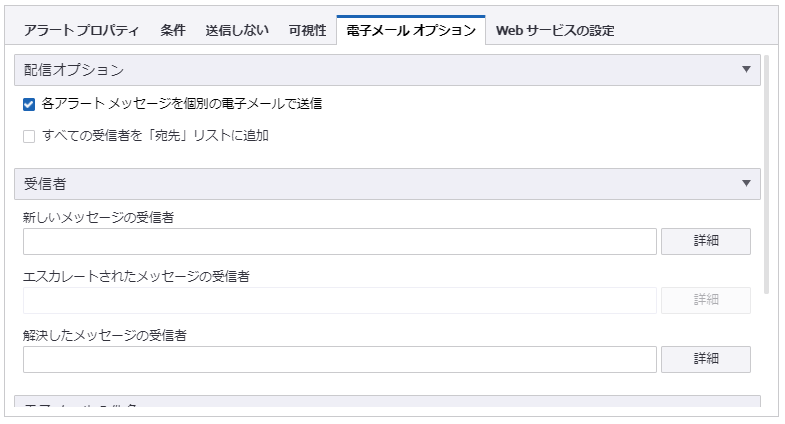785x424 pixels.
Task: Focus the 新しいメッセージの受信者 text field
Action: (339, 241)
